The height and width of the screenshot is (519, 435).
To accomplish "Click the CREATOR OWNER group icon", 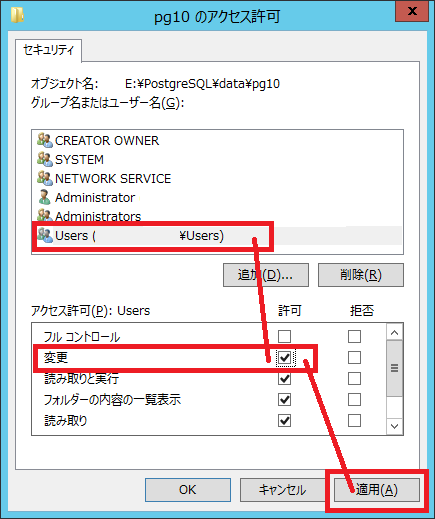I will click(x=45, y=140).
